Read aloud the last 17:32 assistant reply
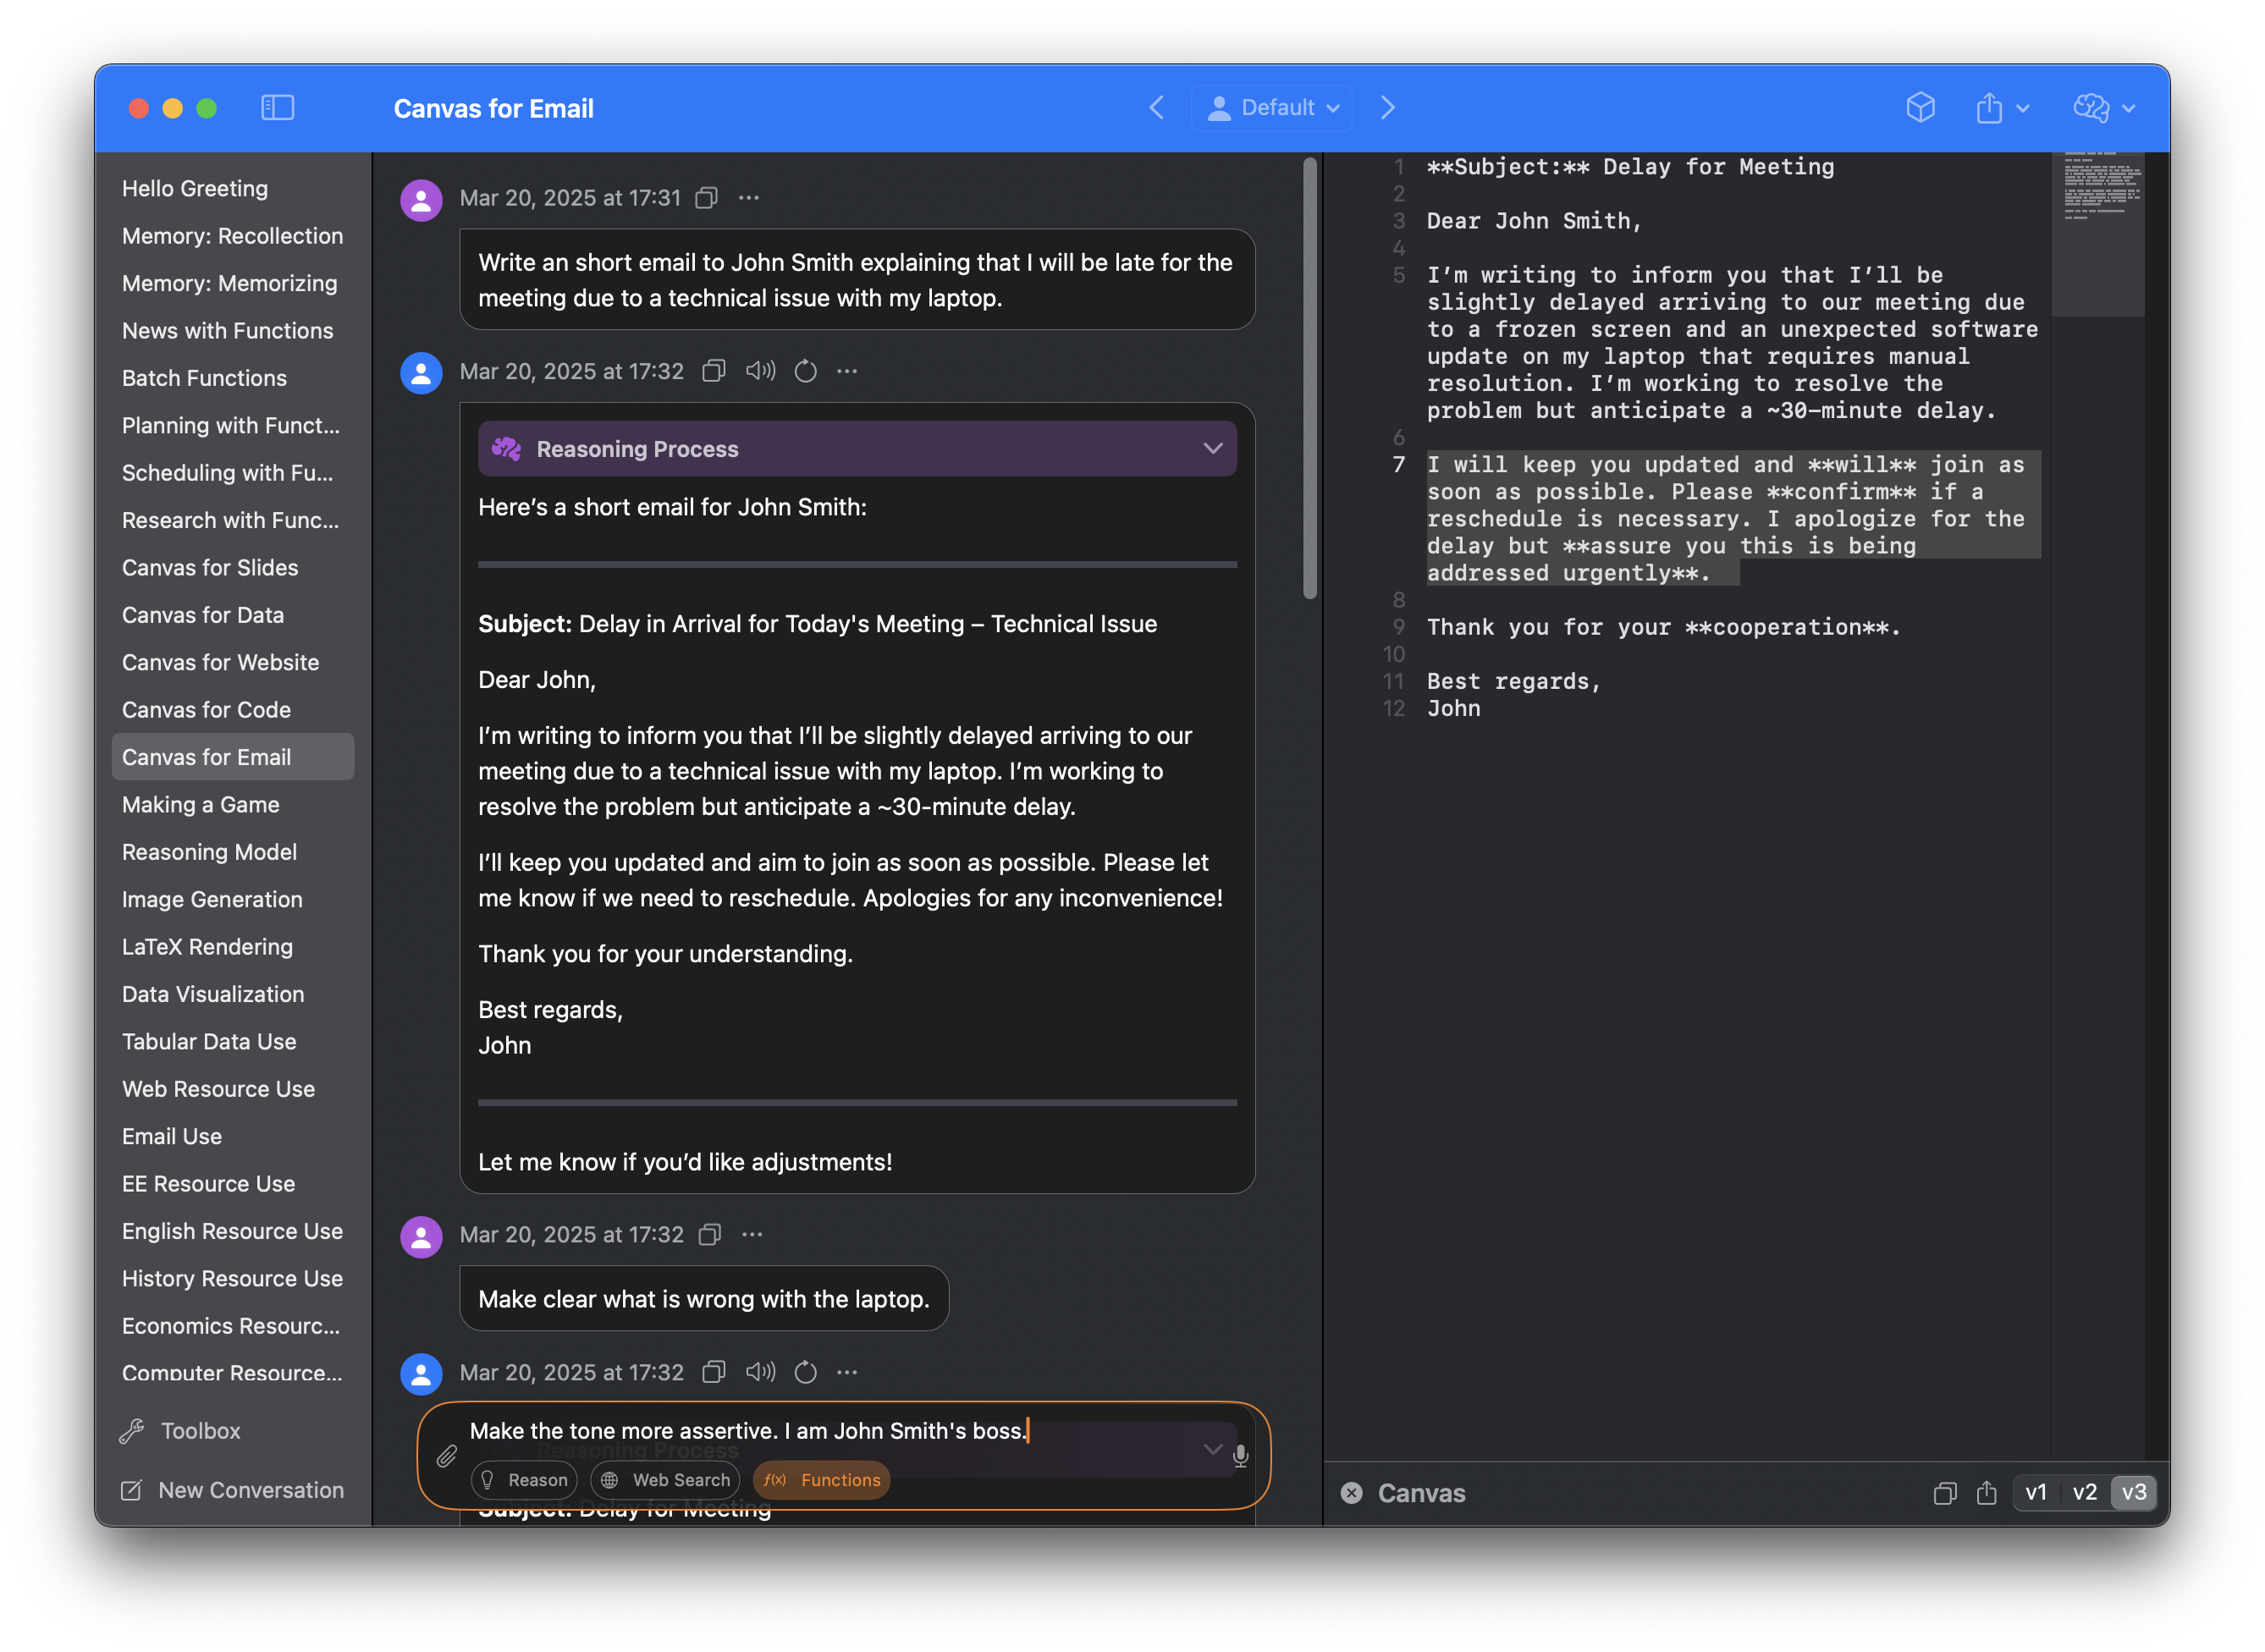 (761, 1373)
